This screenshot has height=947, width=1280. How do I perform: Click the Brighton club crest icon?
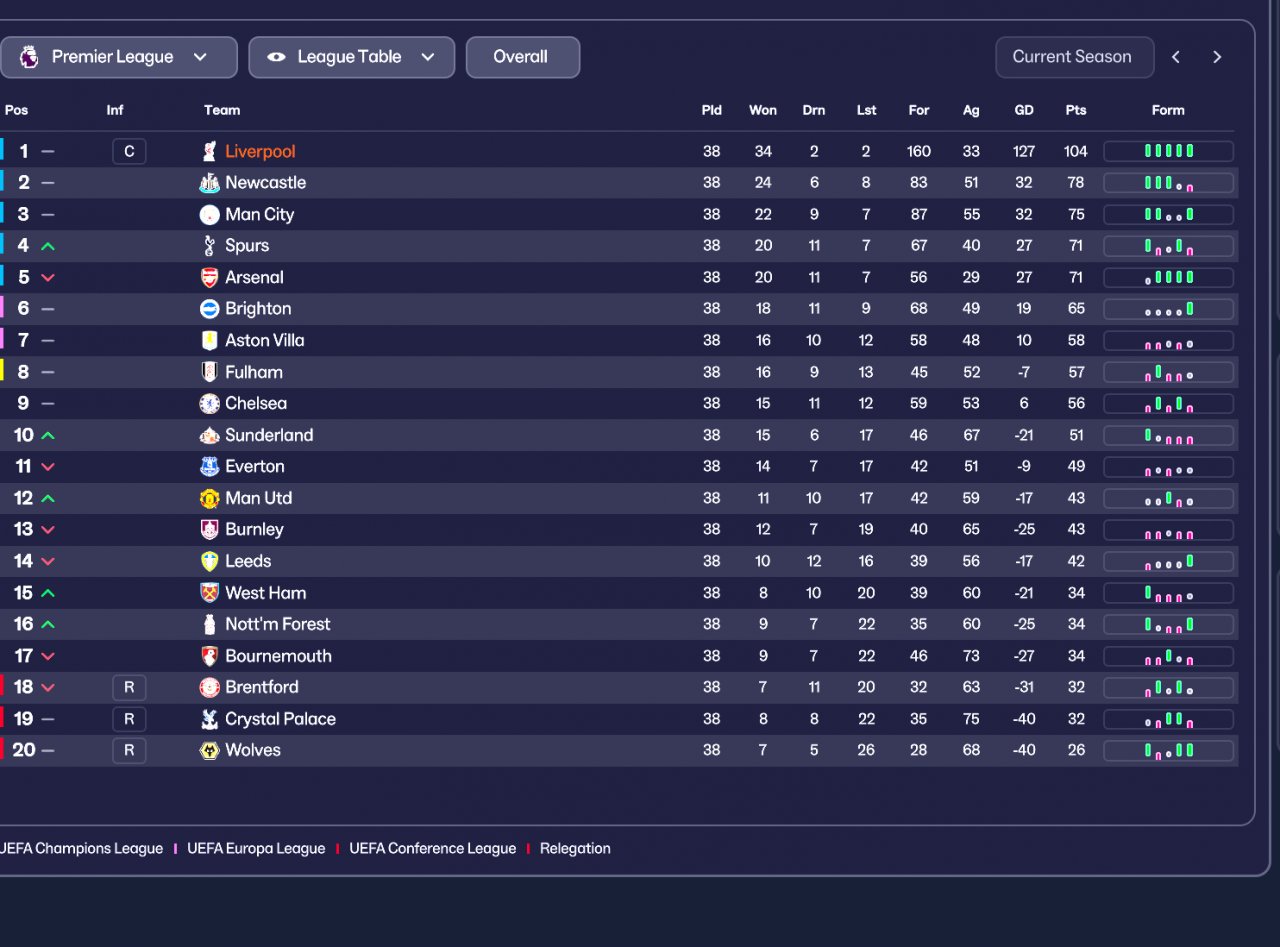pos(209,309)
